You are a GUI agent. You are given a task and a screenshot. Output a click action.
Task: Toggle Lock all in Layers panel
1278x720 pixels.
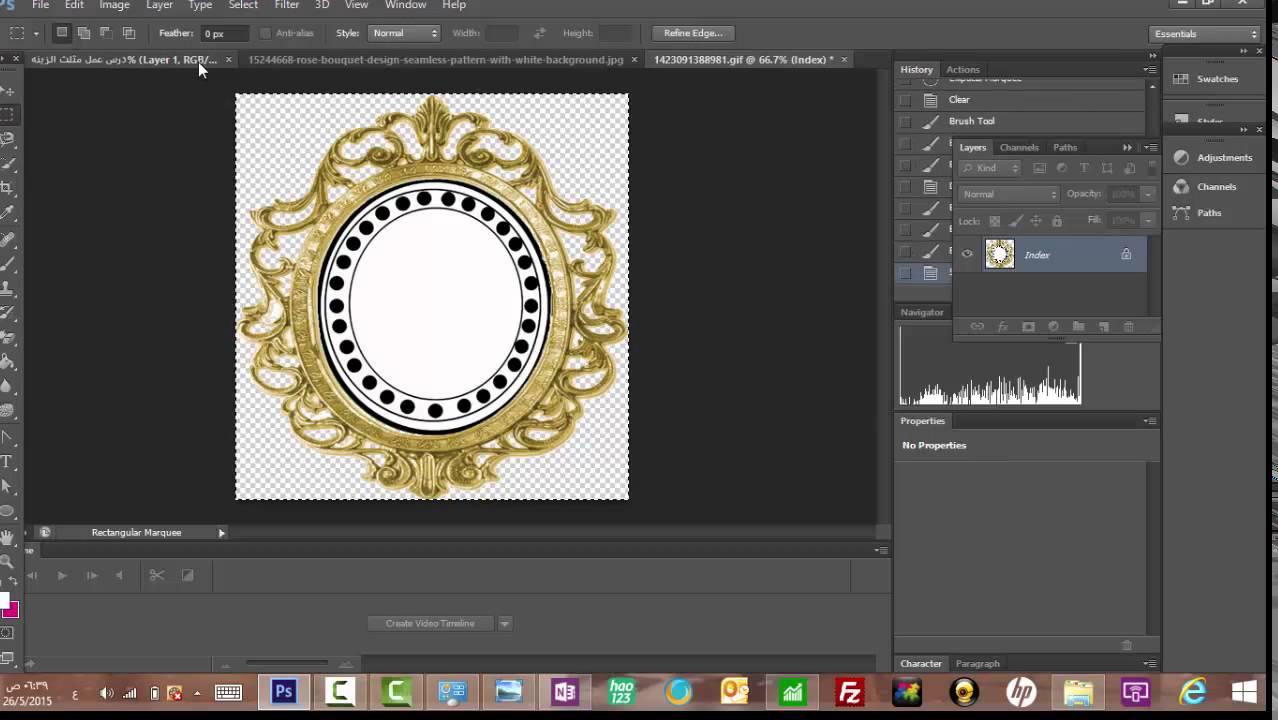(x=1056, y=221)
